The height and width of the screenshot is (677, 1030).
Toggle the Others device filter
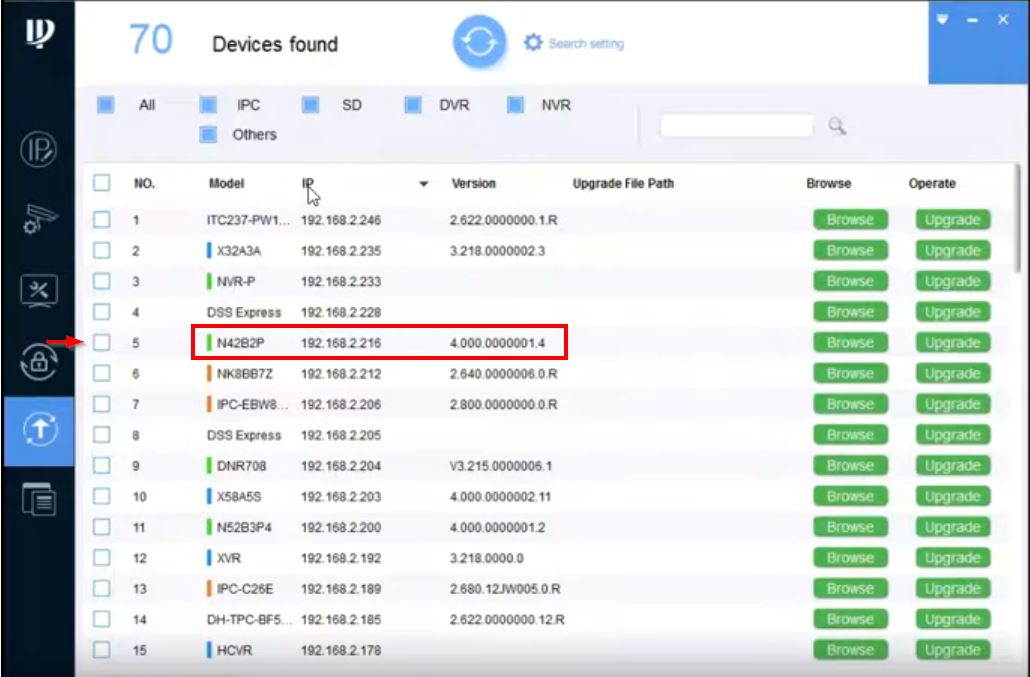[x=208, y=135]
